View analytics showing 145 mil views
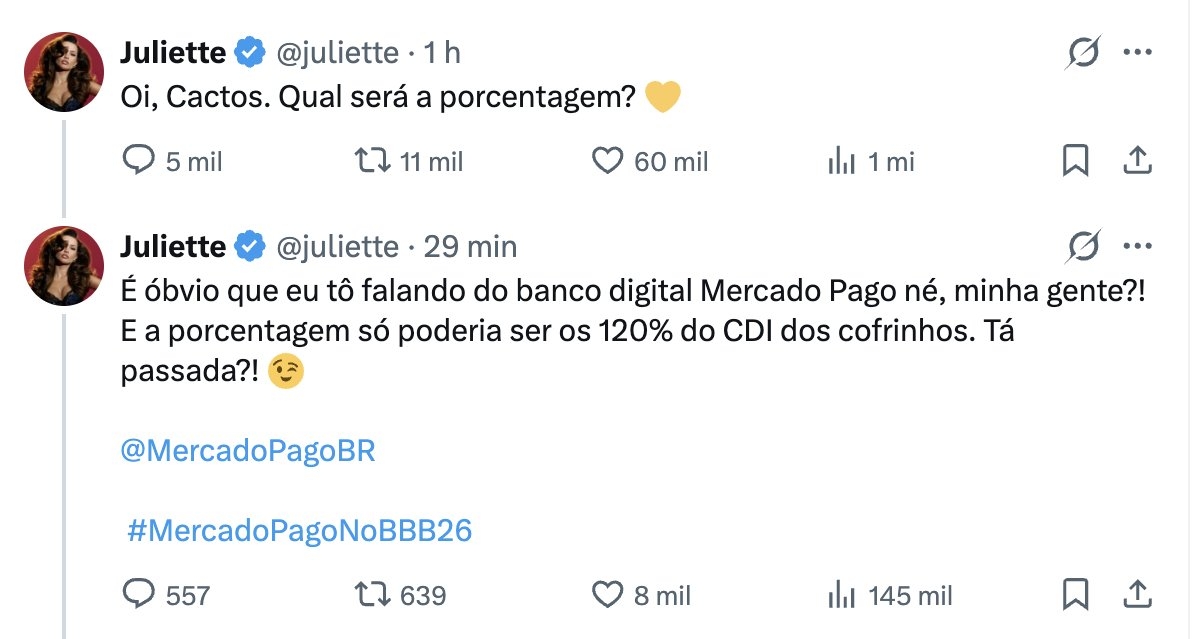 coord(842,595)
